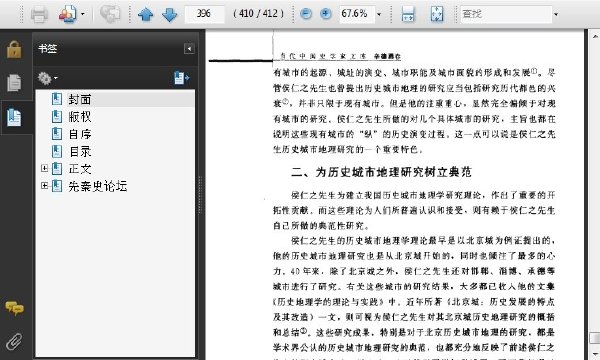Viewport: 600px width, 360px height.
Task: Click the bookmark icon beside 自序
Action: point(57,134)
